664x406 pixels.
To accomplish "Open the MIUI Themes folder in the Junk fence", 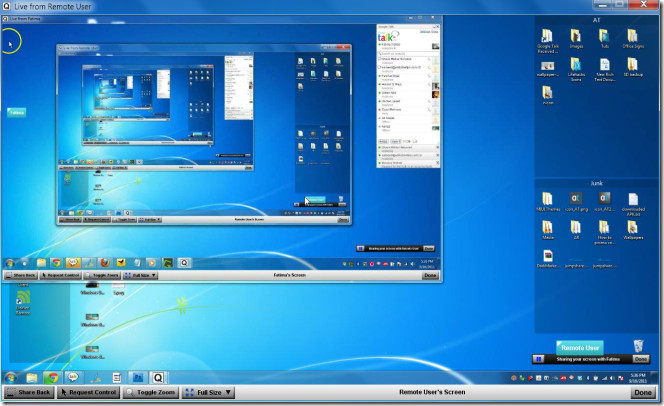I will pos(548,202).
